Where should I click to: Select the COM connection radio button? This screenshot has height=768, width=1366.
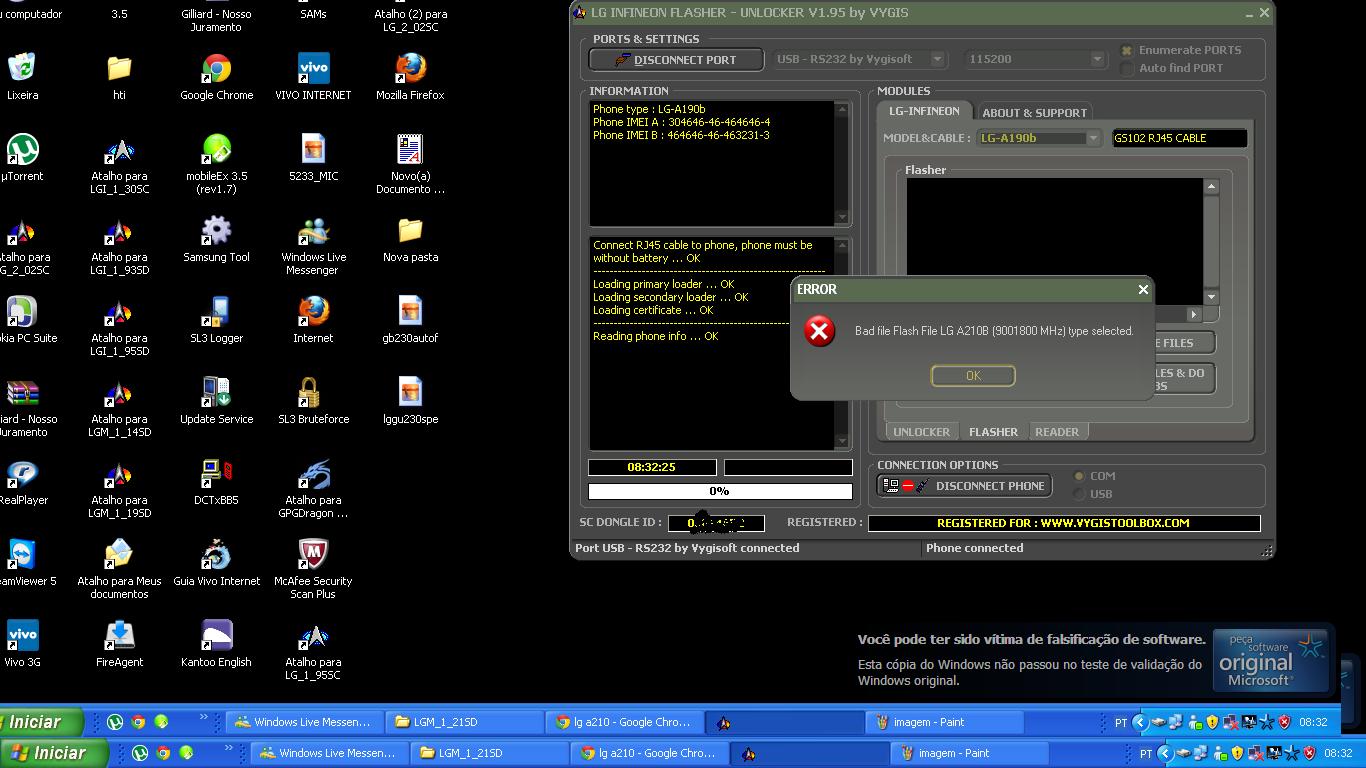click(1079, 476)
